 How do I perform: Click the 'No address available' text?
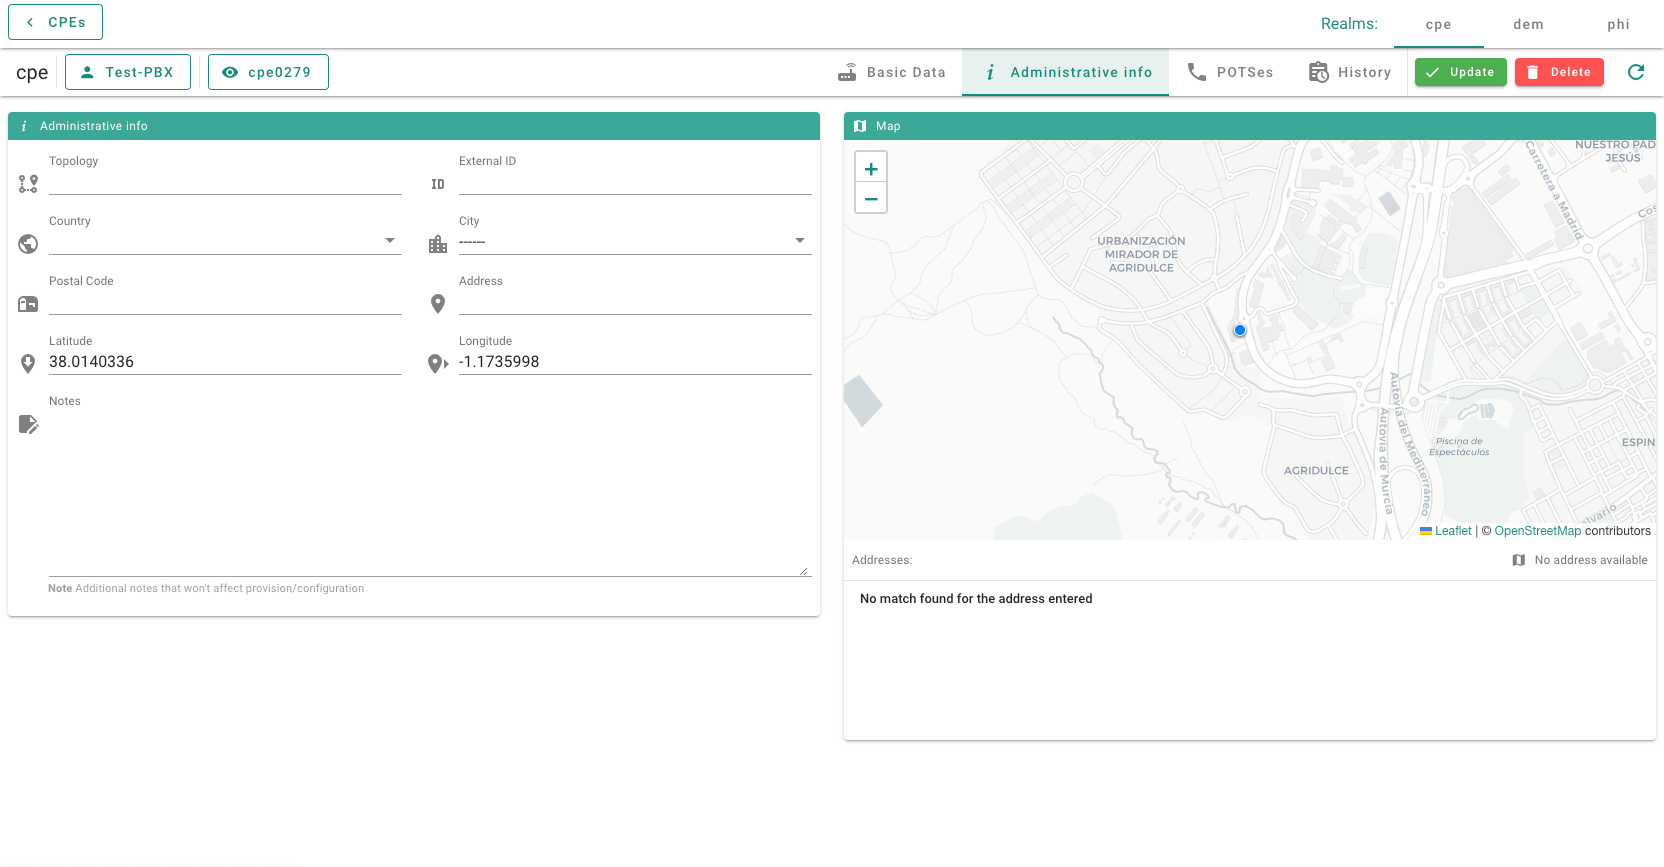click(1591, 560)
